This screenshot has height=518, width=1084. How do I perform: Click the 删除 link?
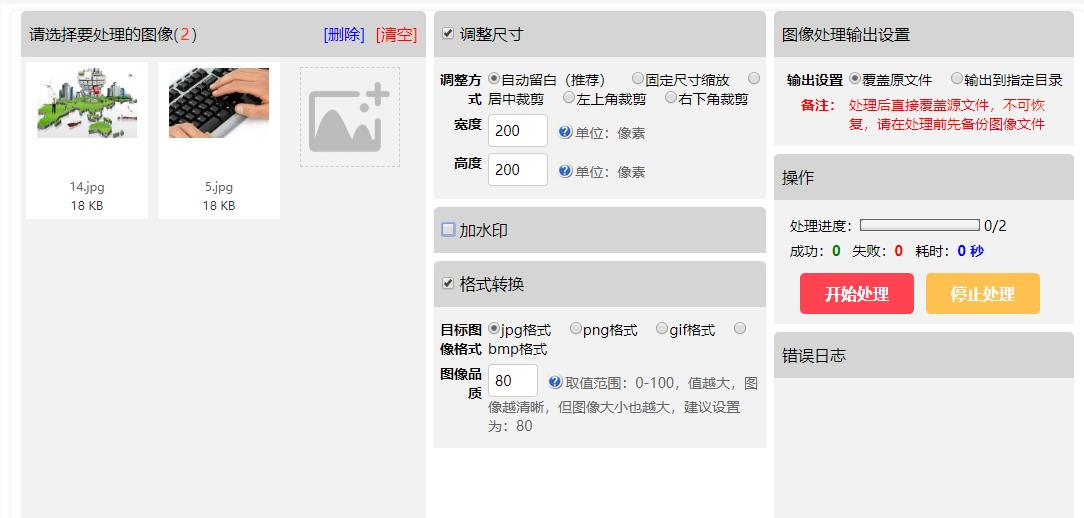click(344, 34)
